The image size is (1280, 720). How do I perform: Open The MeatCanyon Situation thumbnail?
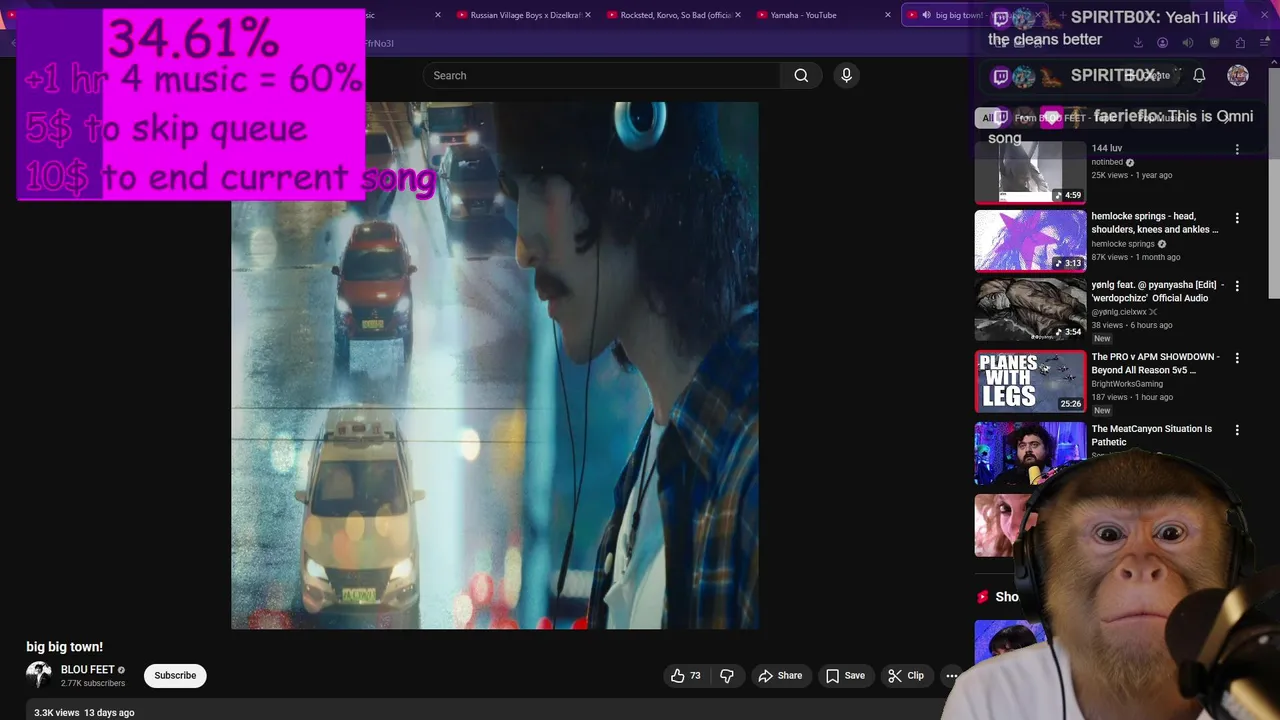click(1030, 453)
